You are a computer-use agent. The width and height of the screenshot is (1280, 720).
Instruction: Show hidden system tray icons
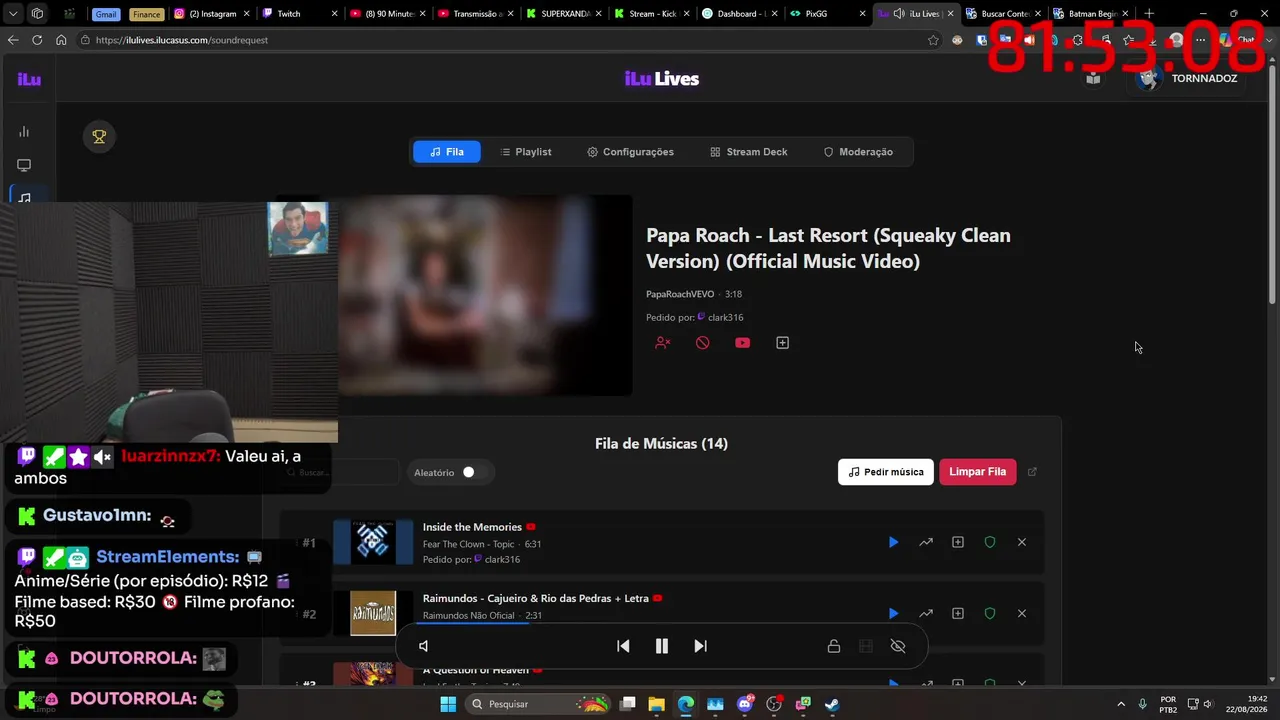1120,704
